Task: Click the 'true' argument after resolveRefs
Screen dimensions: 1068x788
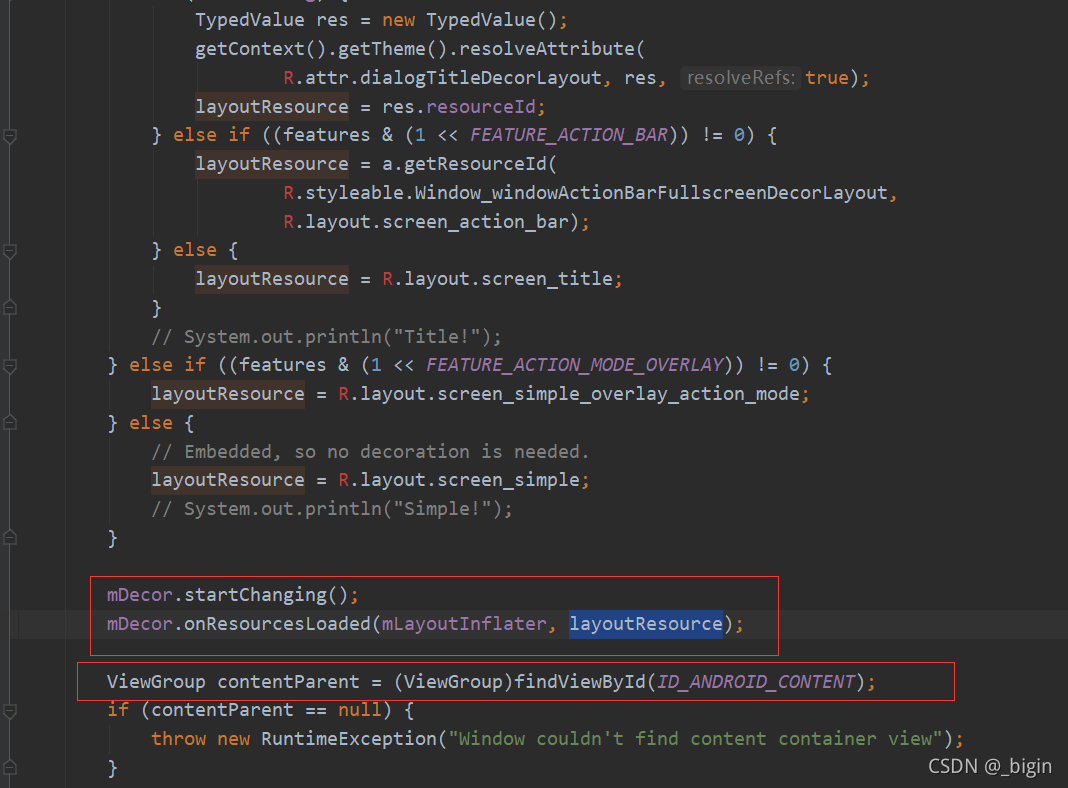Action: pos(827,78)
